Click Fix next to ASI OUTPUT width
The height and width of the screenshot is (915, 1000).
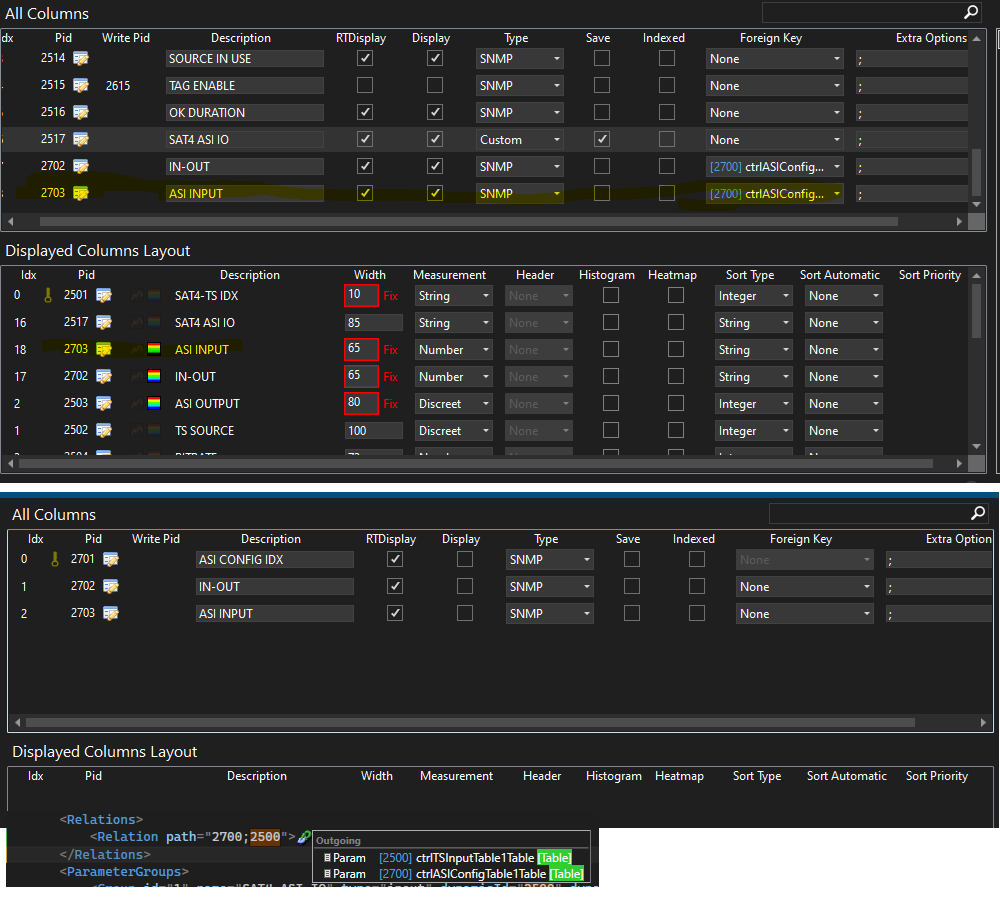[x=390, y=404]
